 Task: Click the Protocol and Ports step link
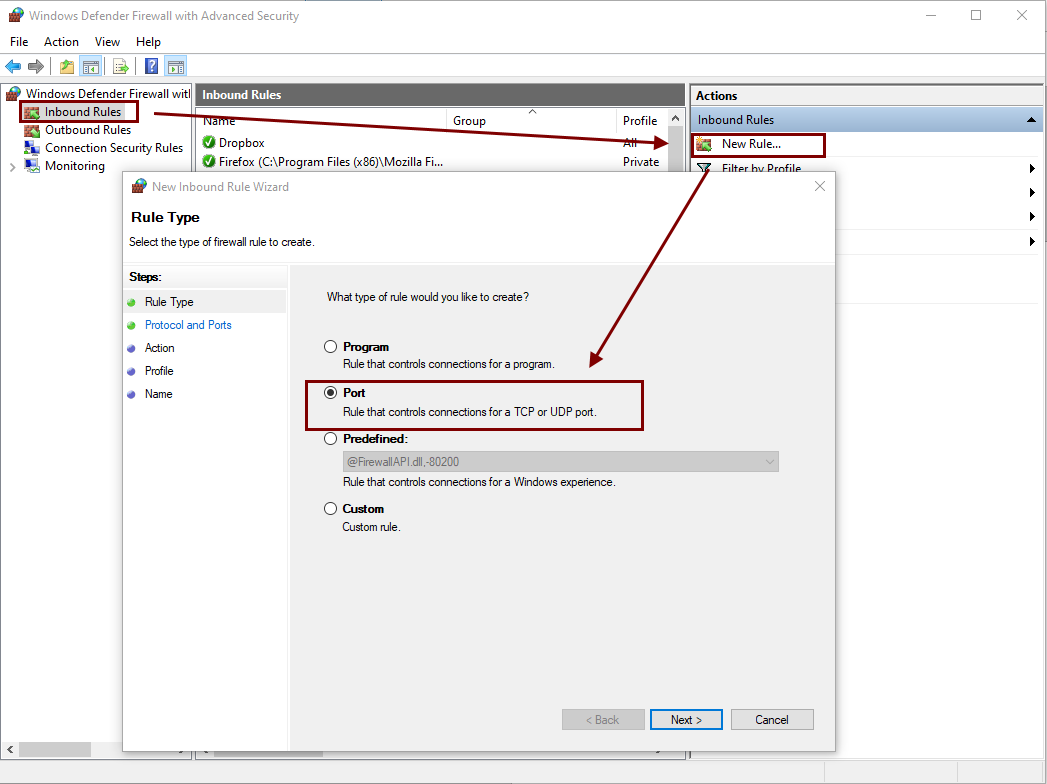coord(188,325)
